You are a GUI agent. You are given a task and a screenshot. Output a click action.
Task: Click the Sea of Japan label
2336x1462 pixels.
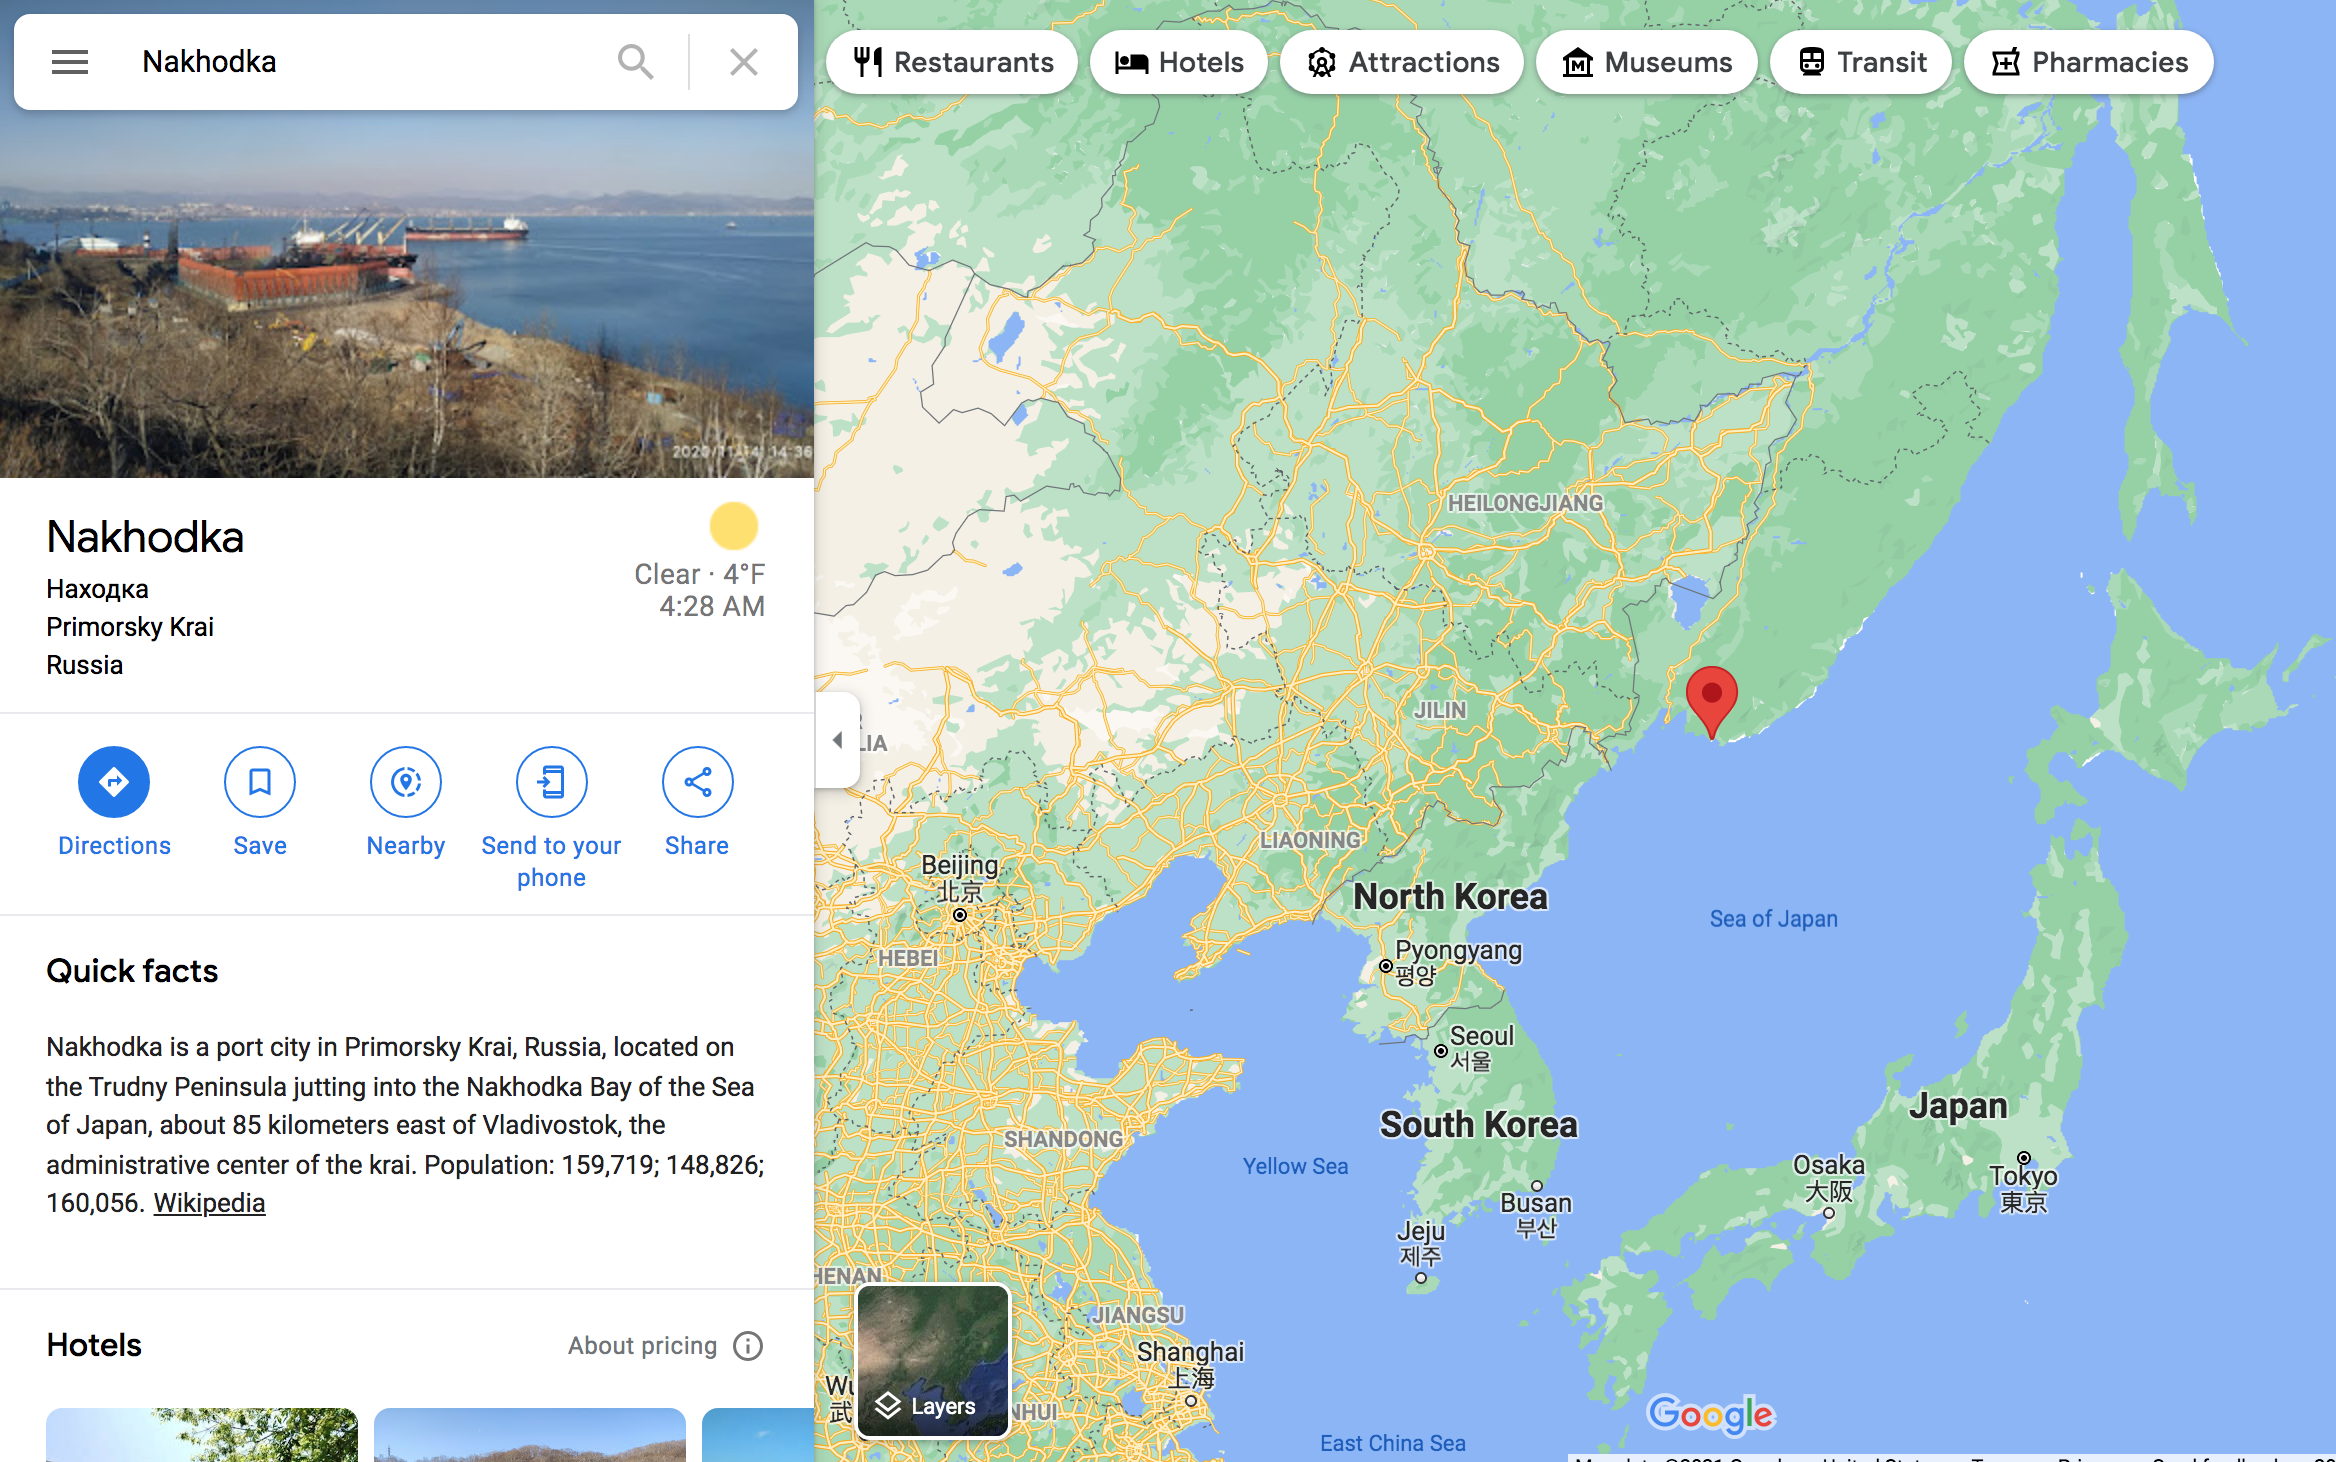tap(1773, 919)
